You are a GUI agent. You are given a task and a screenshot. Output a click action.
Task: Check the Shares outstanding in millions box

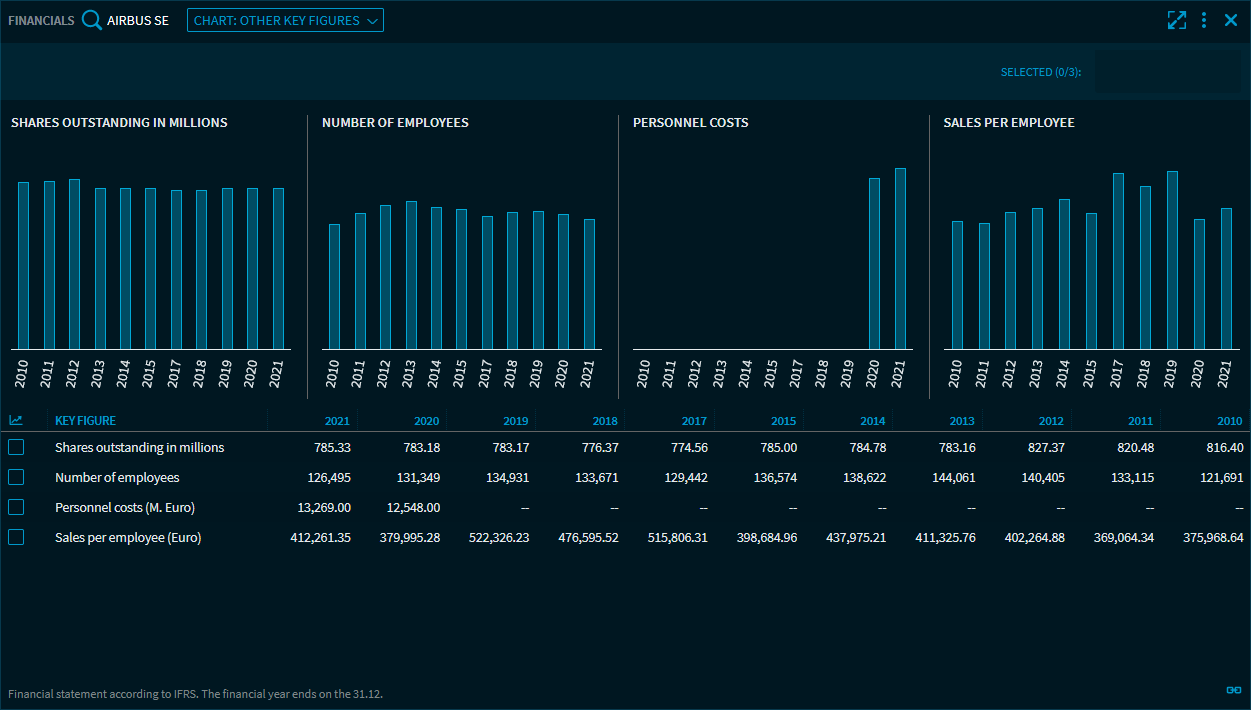pyautogui.click(x=16, y=447)
